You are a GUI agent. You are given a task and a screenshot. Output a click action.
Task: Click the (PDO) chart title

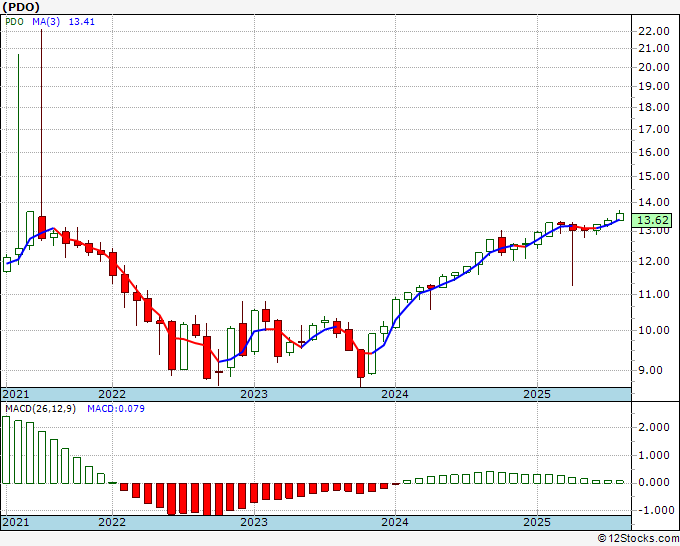click(x=21, y=7)
